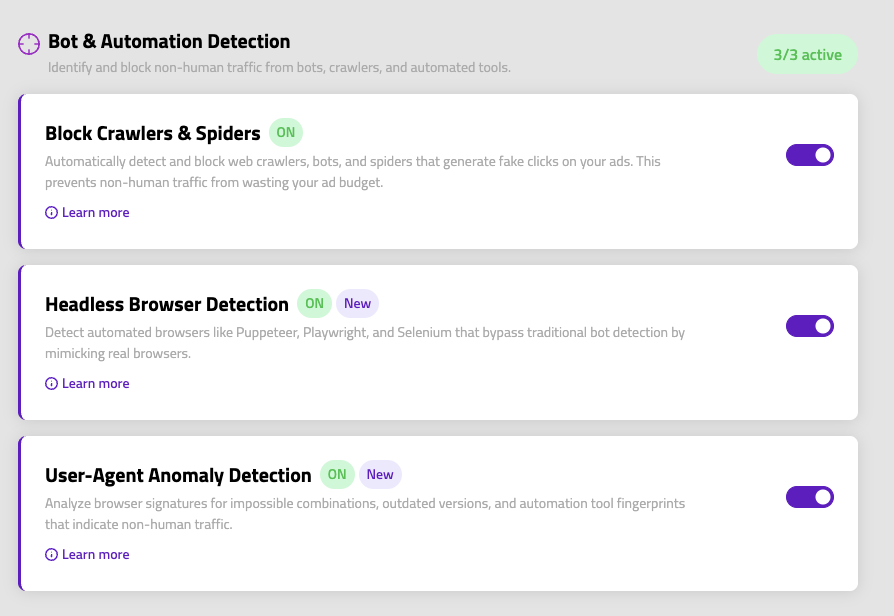The width and height of the screenshot is (894, 616).
Task: Click Learn more in User-Agent Anomaly Detection card
Action: coord(96,554)
